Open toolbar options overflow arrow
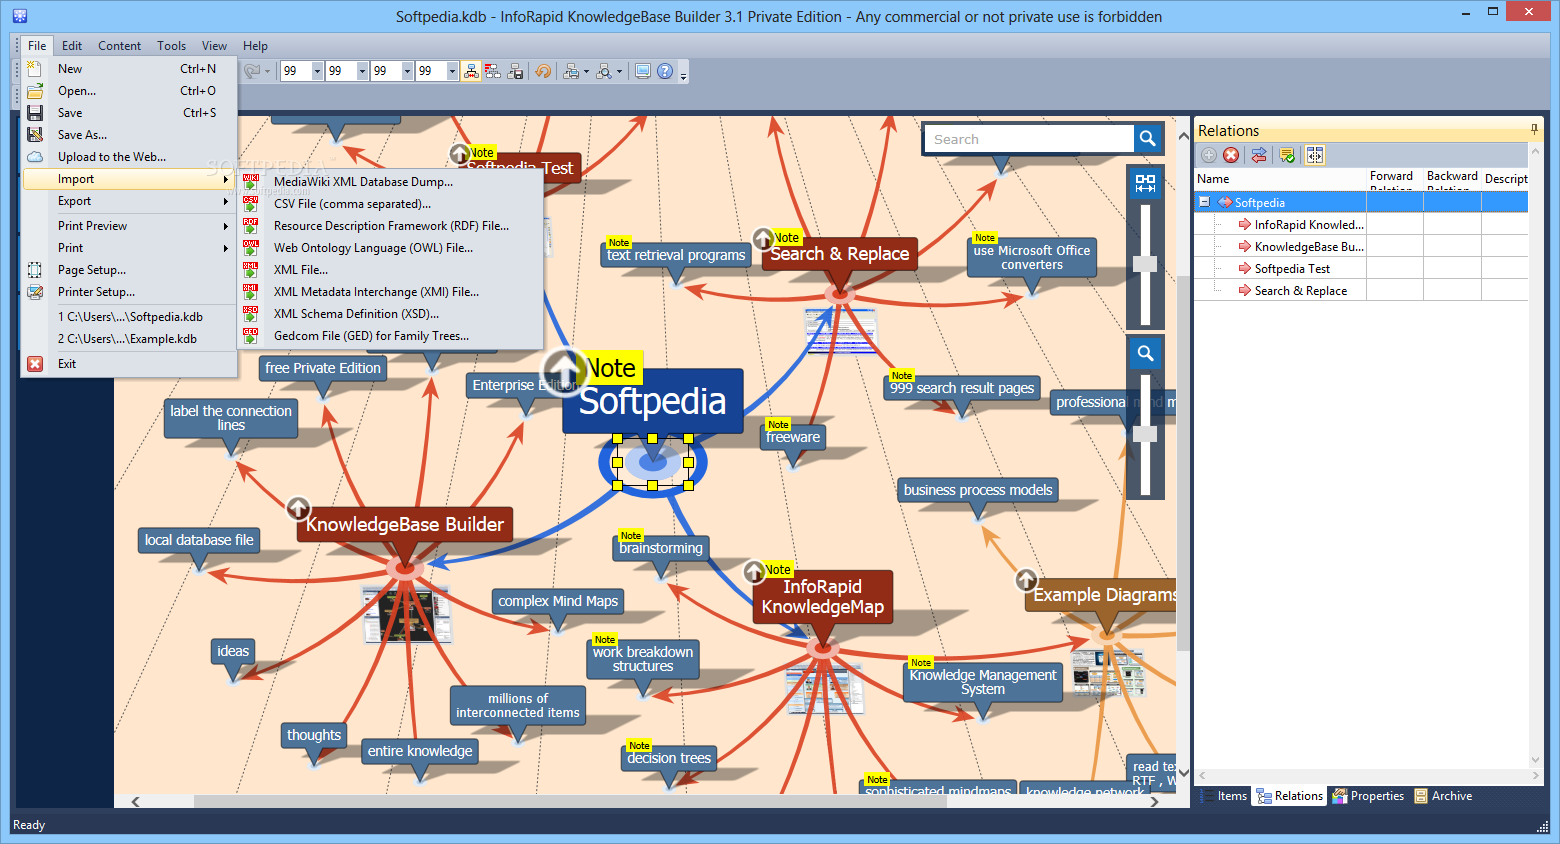The image size is (1560, 844). coord(684,75)
